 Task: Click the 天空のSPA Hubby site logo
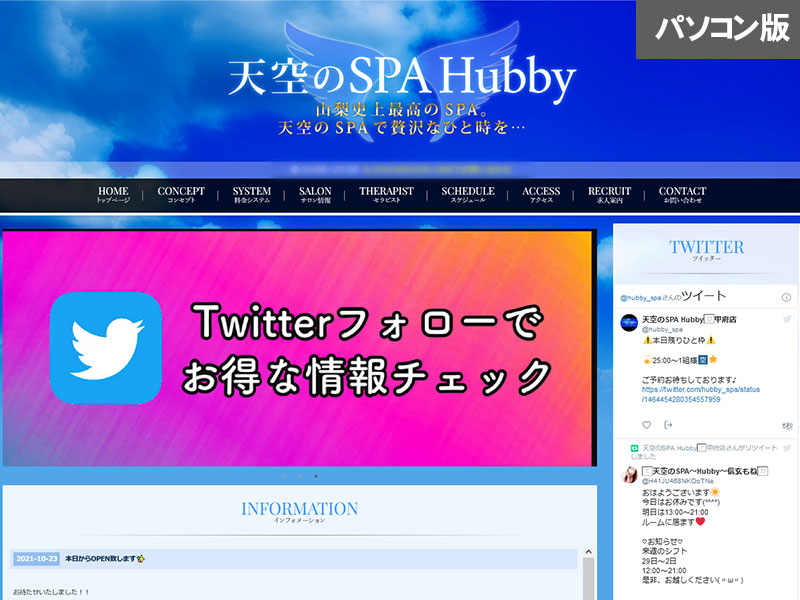pos(401,77)
